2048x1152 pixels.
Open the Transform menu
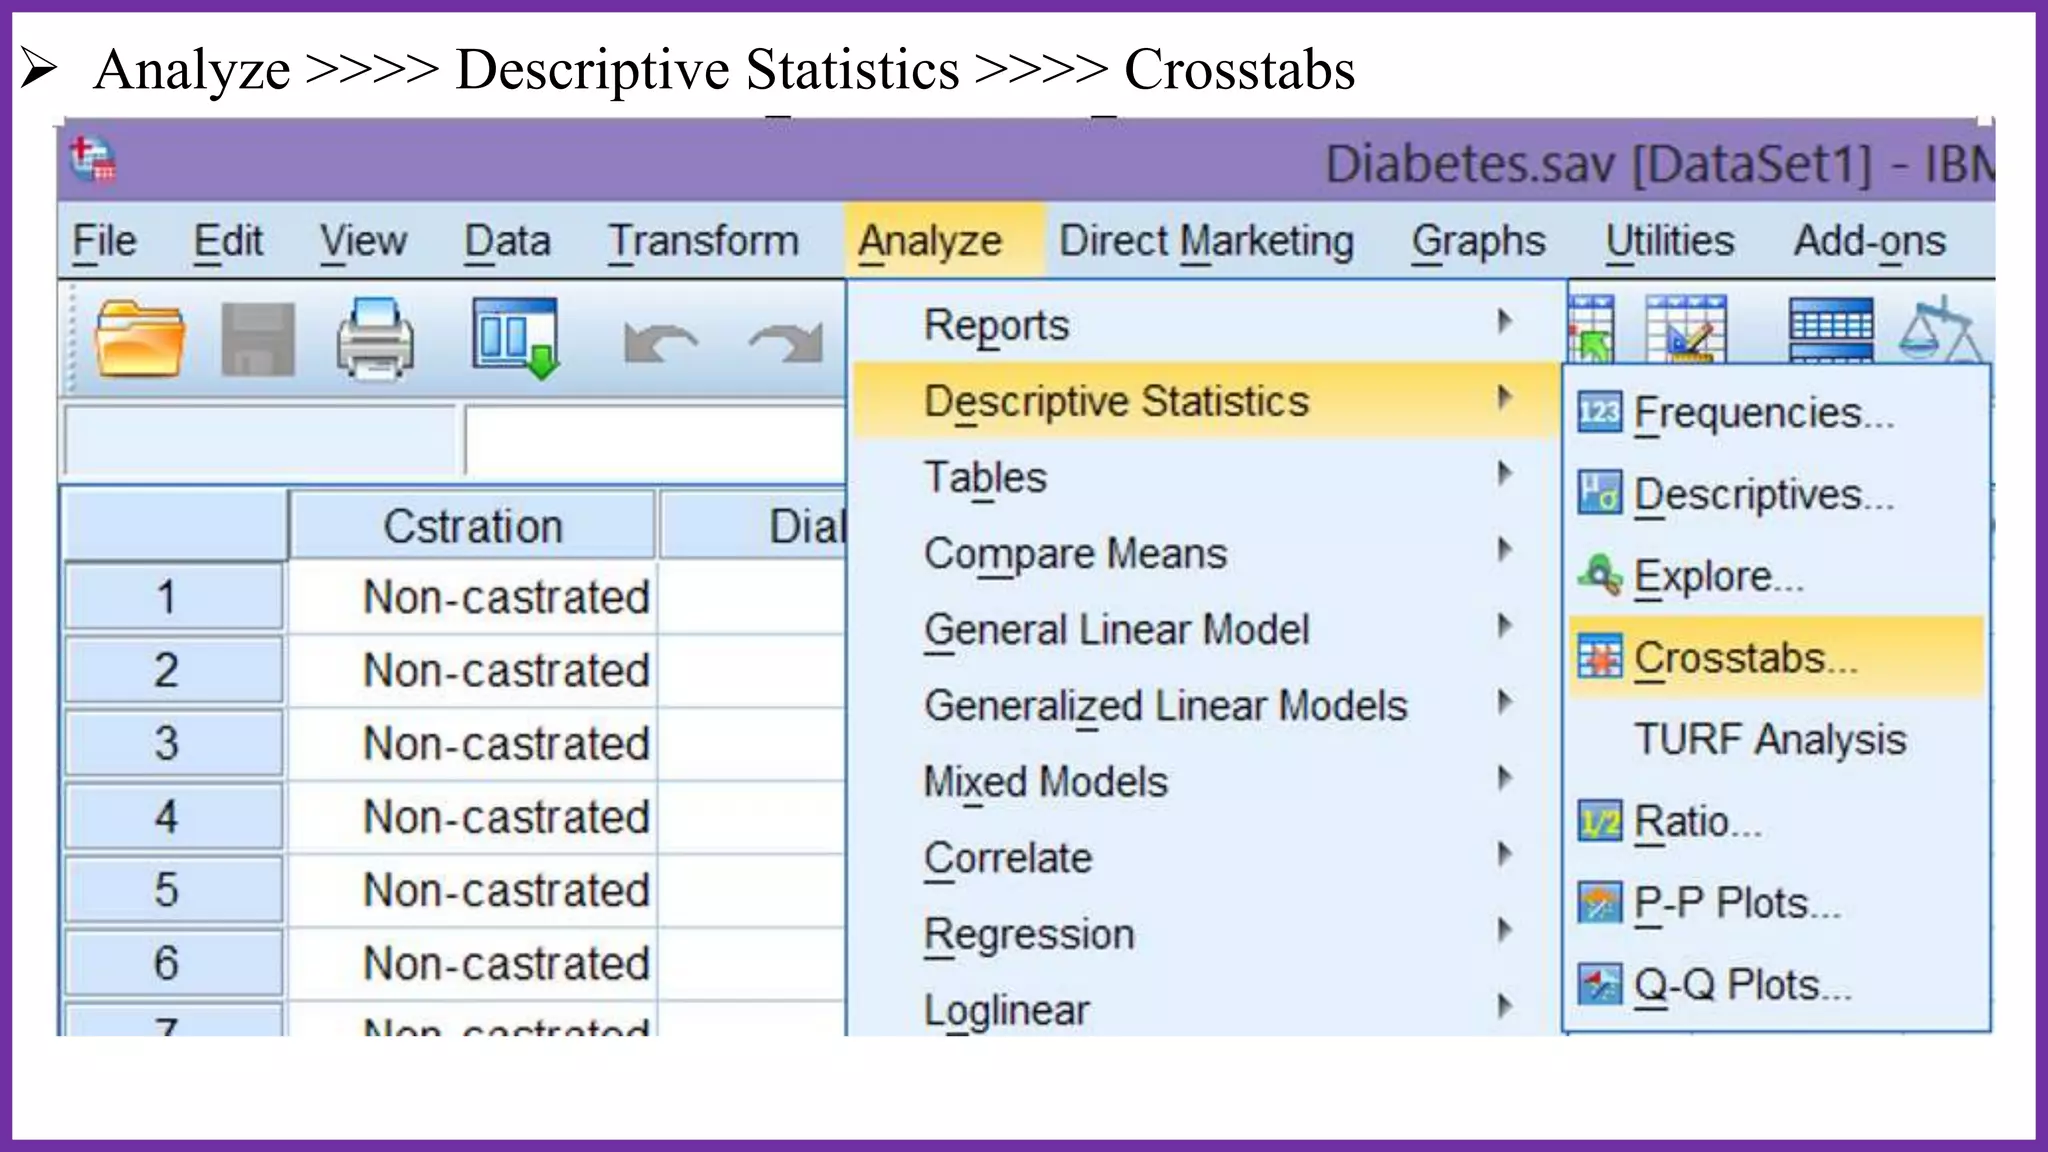pos(704,241)
